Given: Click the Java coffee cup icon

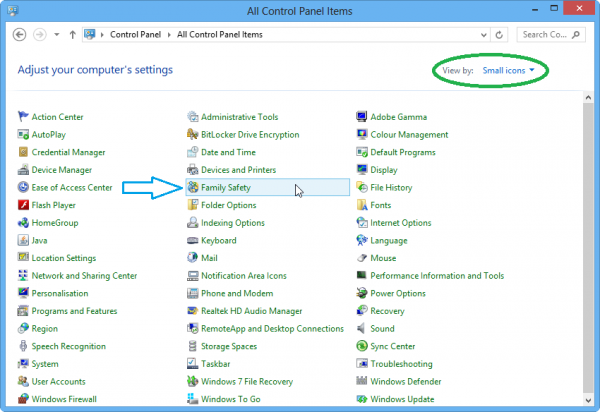Looking at the screenshot, I should point(23,240).
